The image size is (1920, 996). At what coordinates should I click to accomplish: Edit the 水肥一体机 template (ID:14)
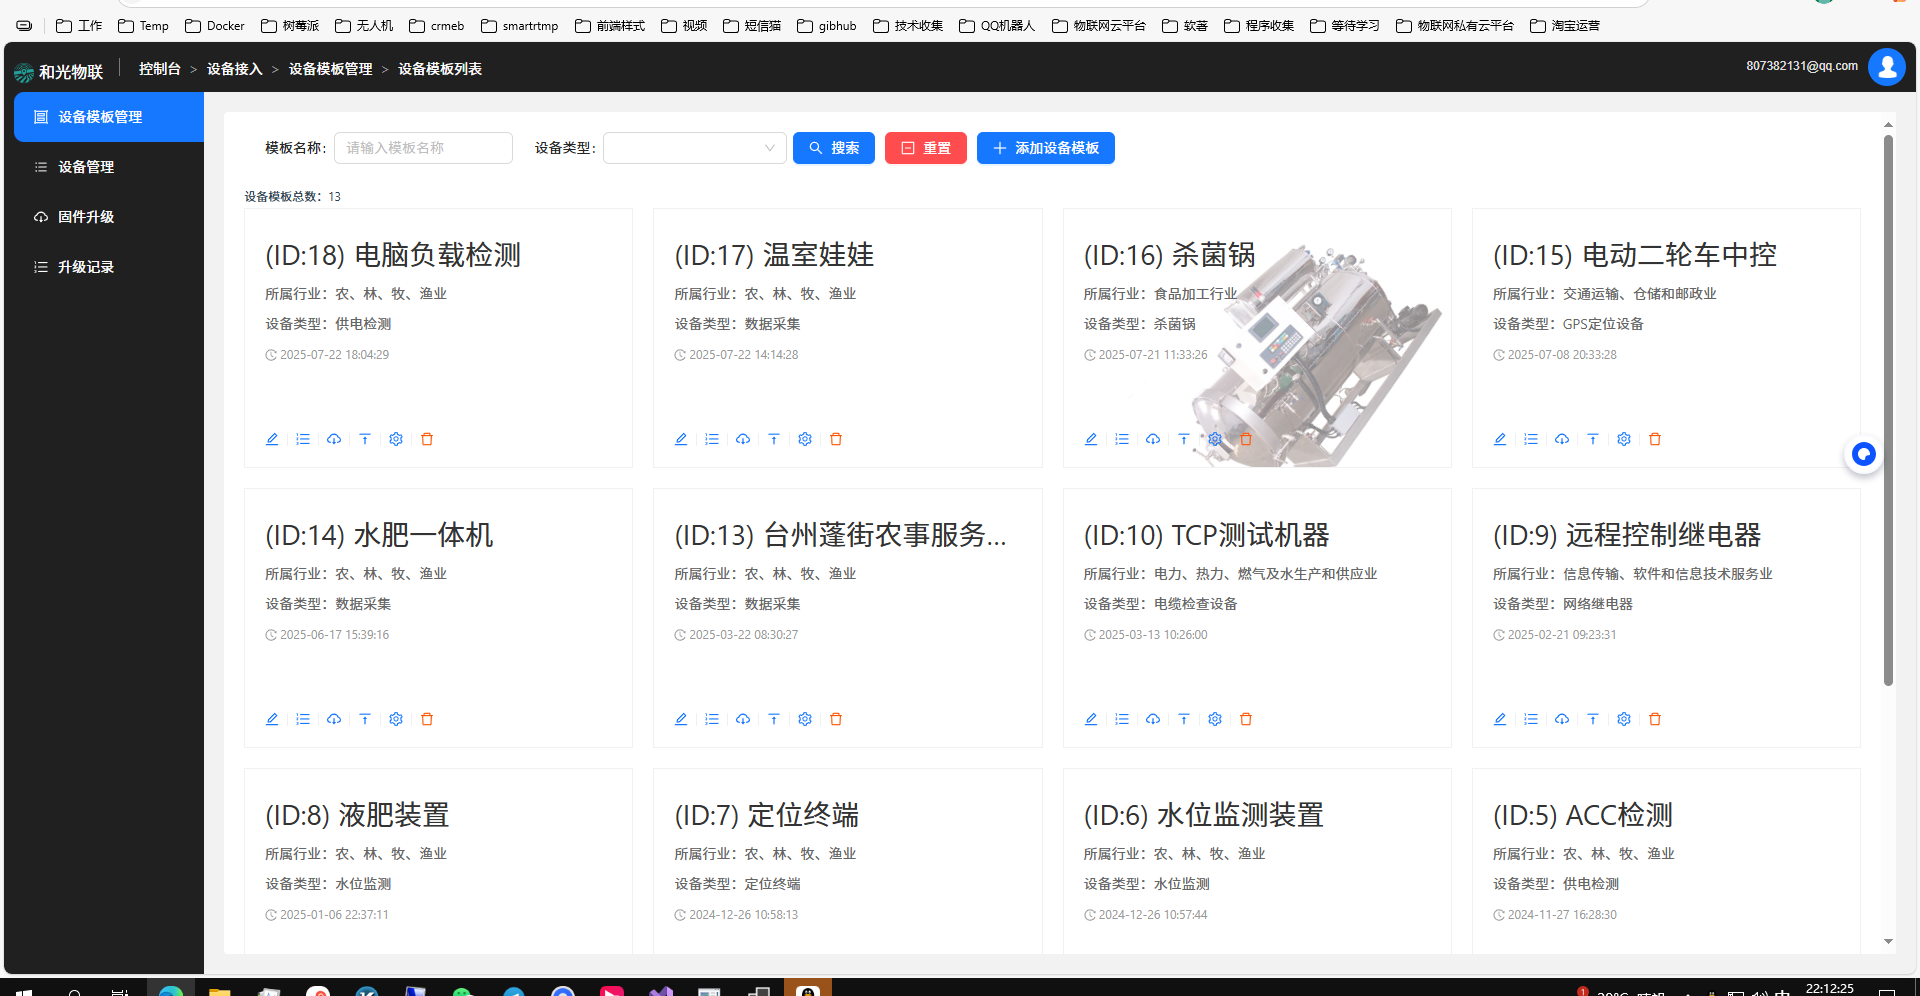272,719
